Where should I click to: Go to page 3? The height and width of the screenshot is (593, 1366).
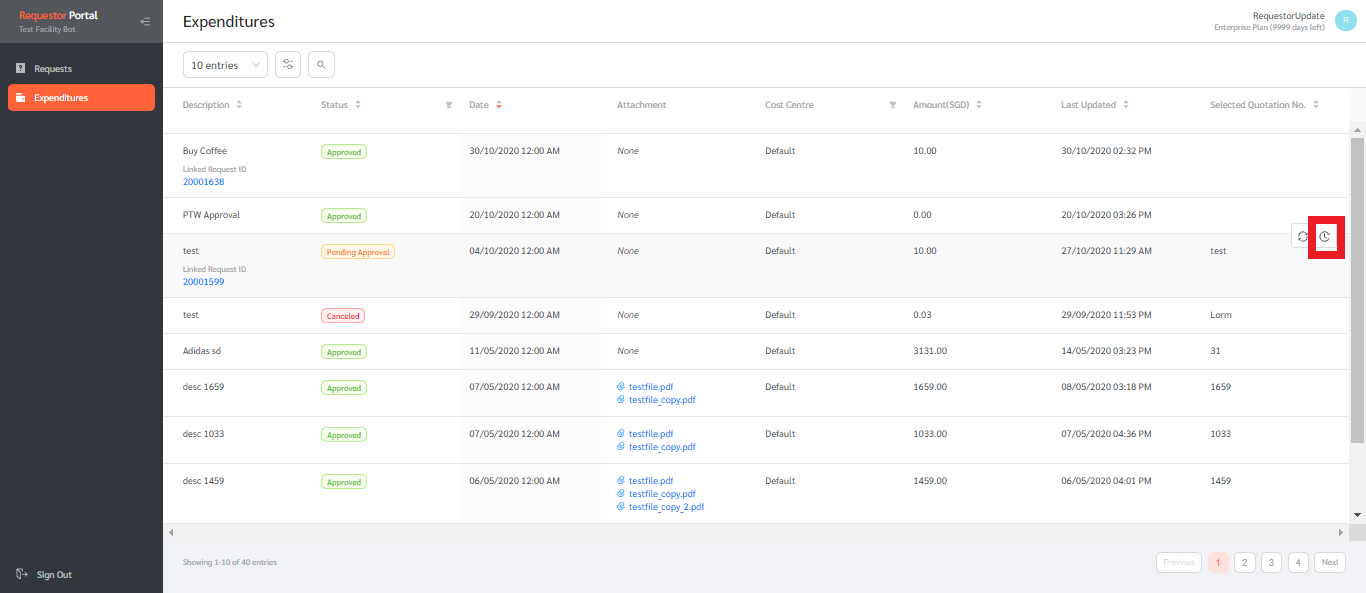(x=1271, y=562)
